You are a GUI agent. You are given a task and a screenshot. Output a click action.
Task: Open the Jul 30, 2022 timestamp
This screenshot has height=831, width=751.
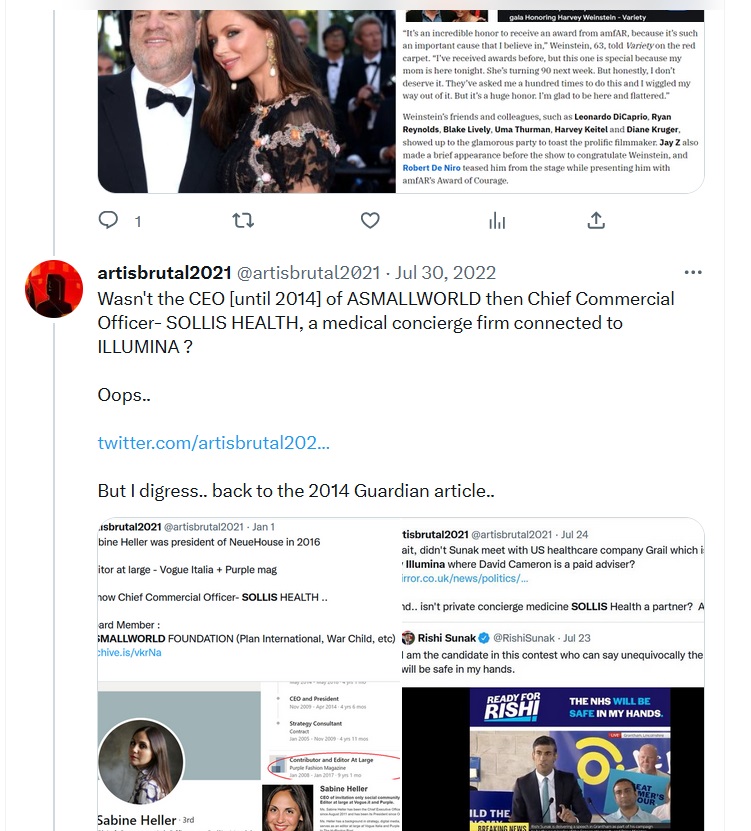tap(445, 272)
